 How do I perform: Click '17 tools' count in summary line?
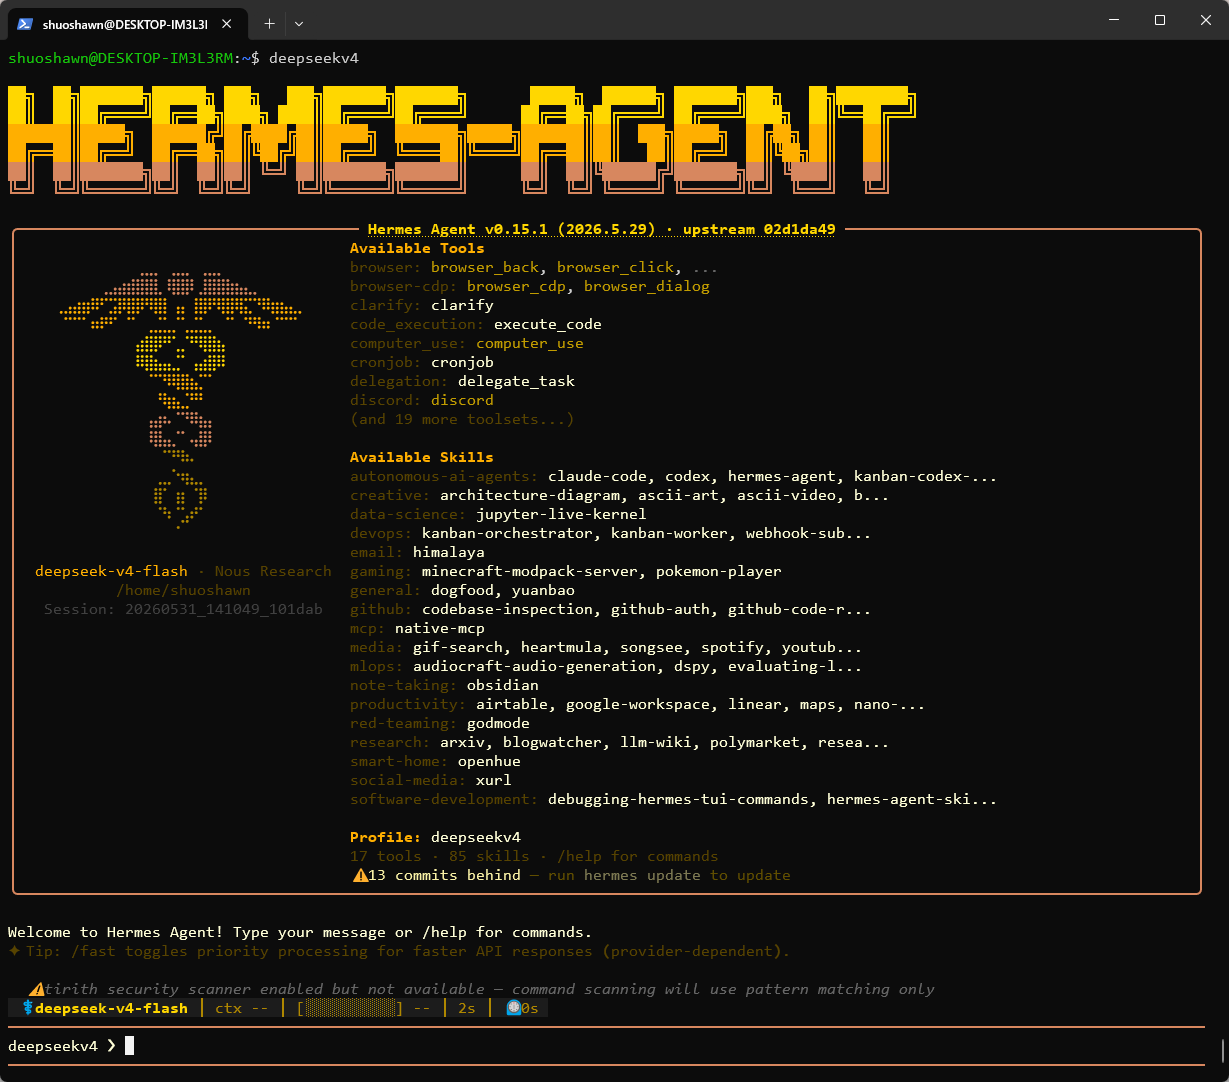[386, 856]
